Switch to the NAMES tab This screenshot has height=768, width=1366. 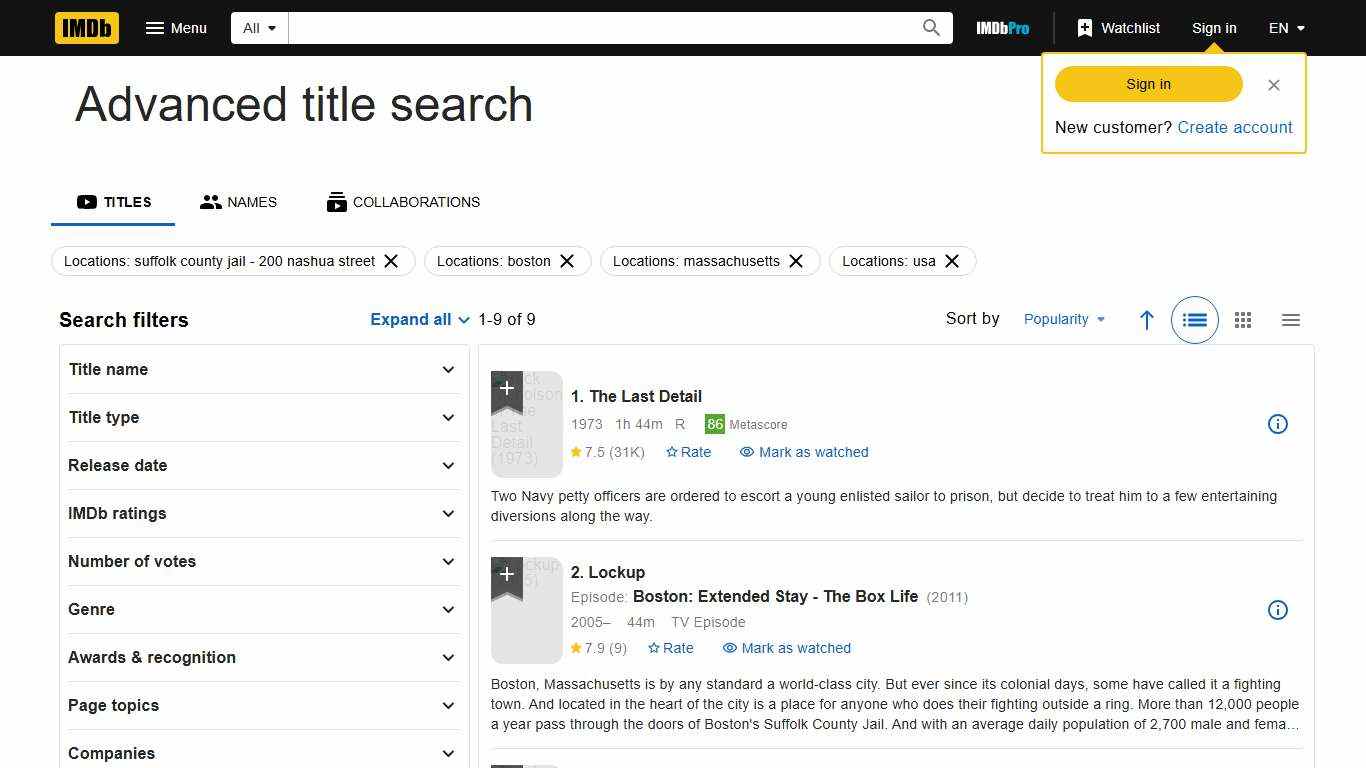click(238, 202)
